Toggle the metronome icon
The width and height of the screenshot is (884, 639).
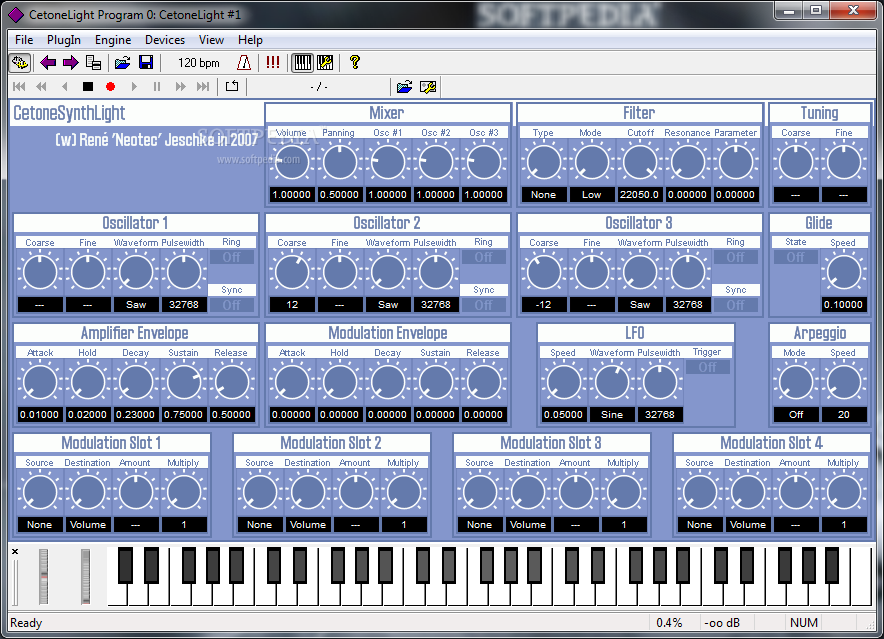pos(244,63)
